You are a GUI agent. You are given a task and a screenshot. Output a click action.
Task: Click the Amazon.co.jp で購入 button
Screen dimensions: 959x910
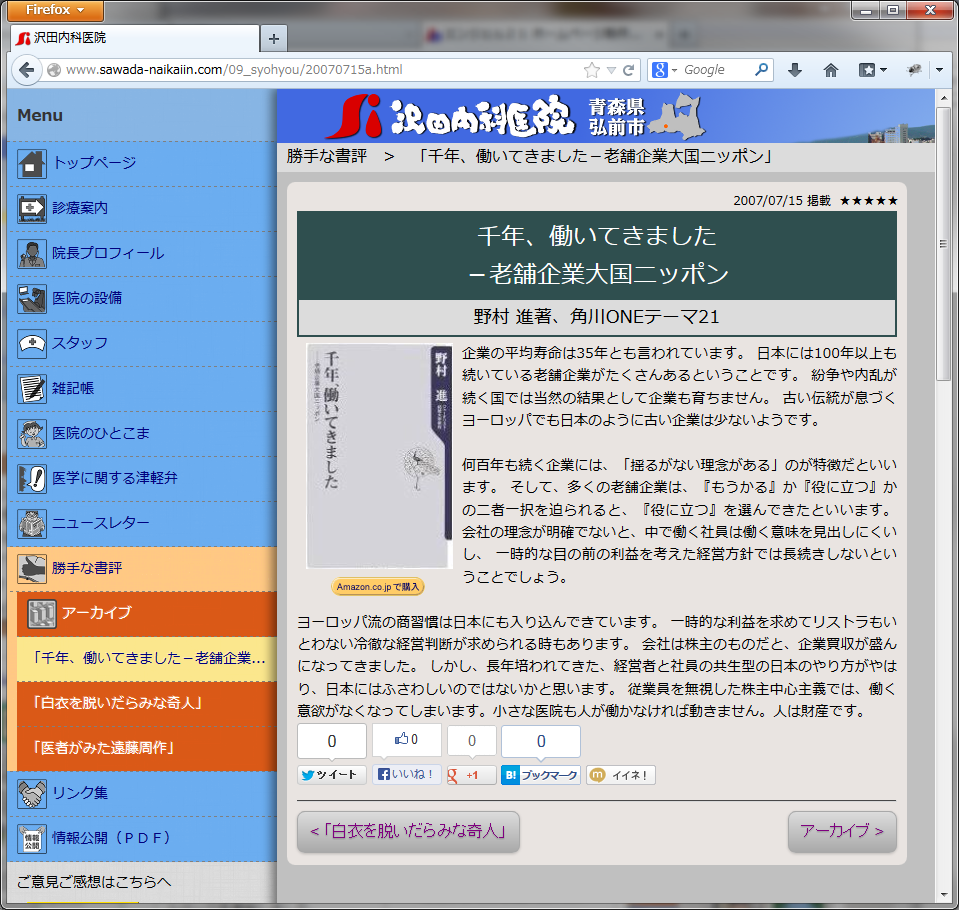coord(378,586)
